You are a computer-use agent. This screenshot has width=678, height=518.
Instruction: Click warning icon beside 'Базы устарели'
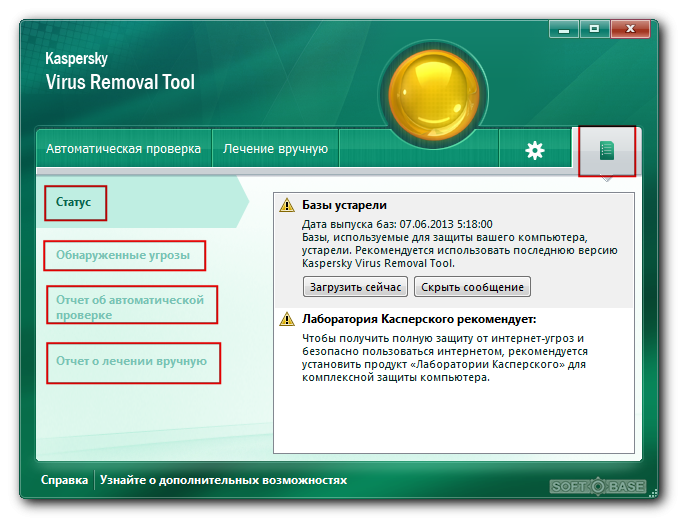click(287, 205)
